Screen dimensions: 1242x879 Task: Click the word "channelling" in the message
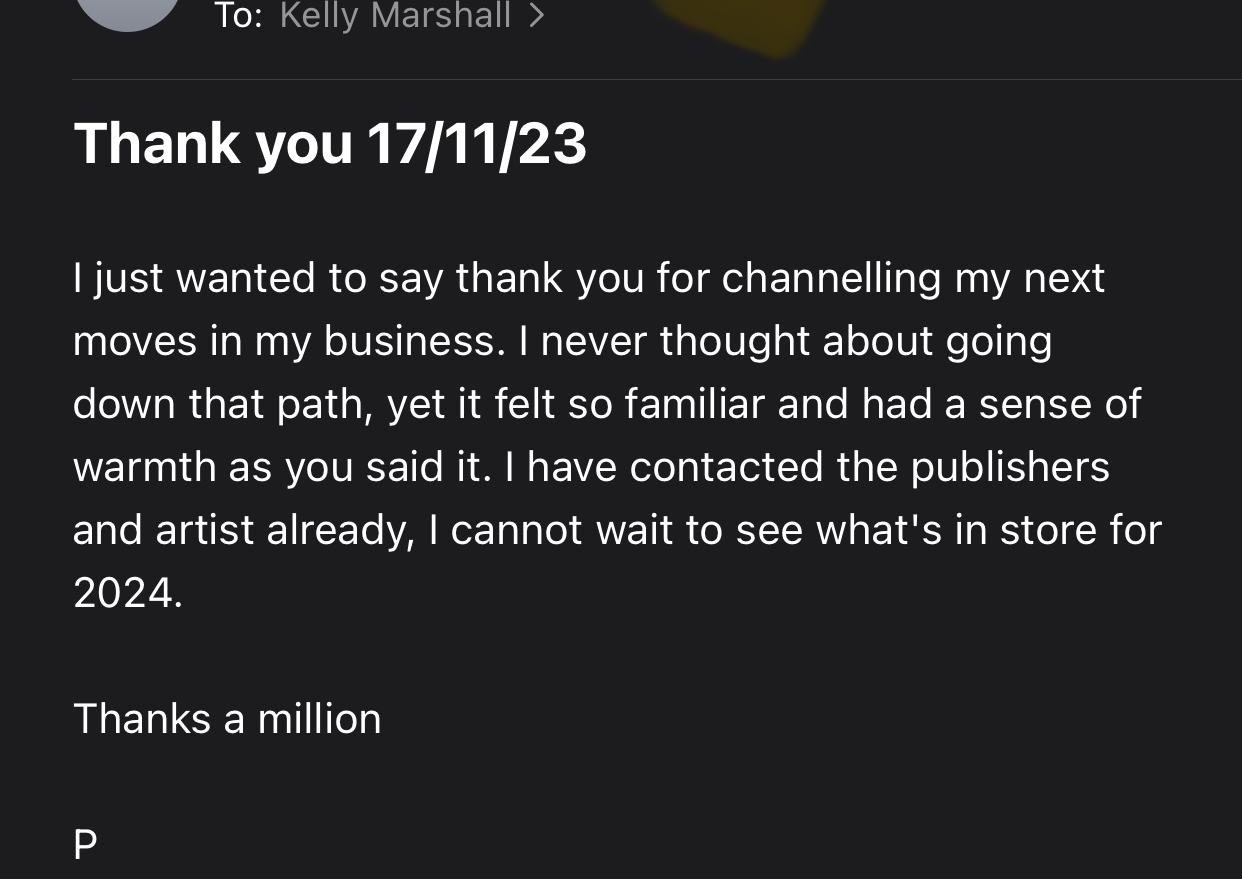point(831,278)
